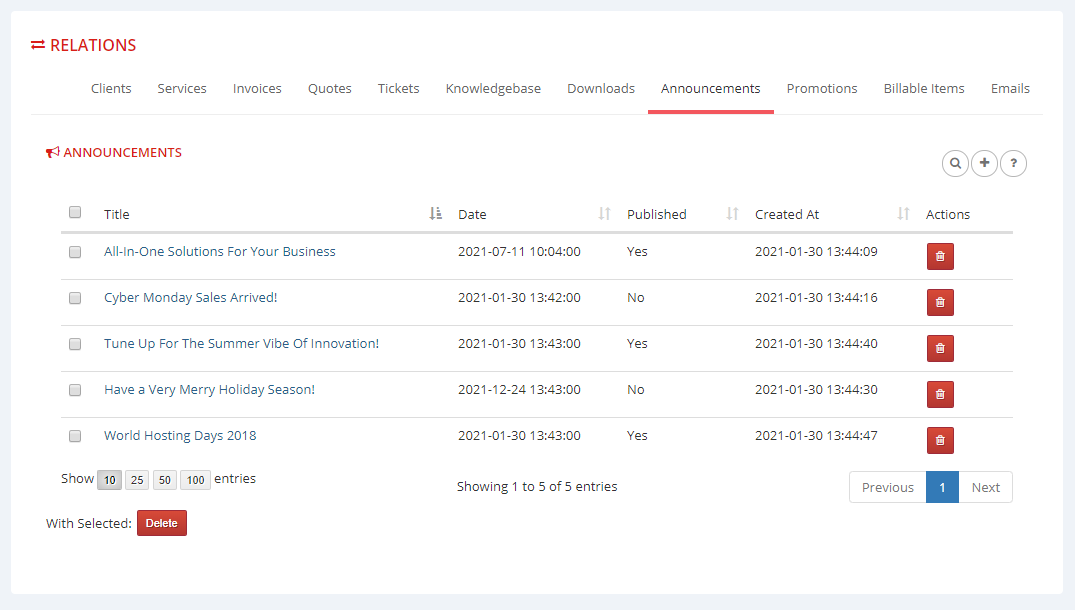Sort the table by the Date column arrows
The image size is (1075, 610).
tap(603, 213)
